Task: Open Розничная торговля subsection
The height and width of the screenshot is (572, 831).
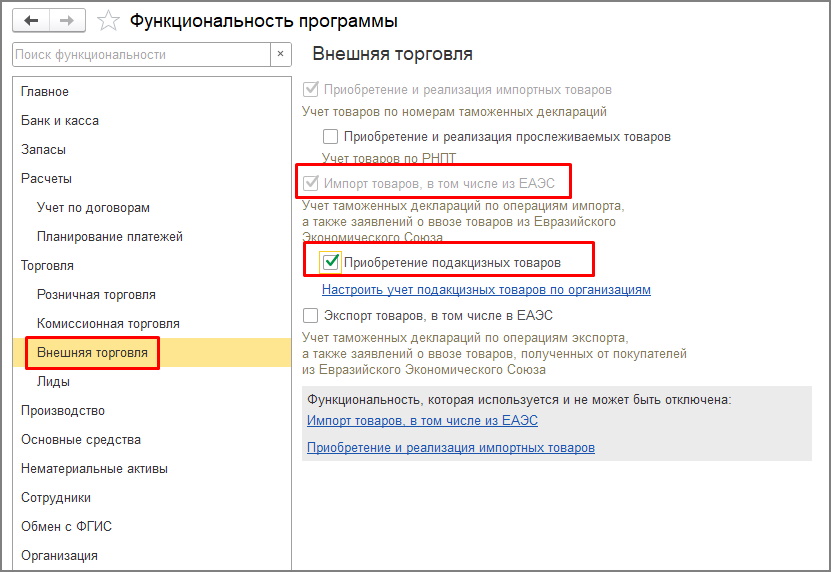Action: click(x=152, y=294)
